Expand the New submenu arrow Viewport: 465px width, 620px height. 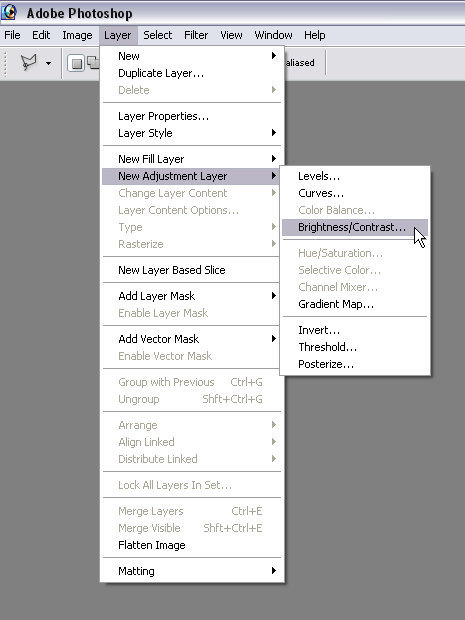274,56
